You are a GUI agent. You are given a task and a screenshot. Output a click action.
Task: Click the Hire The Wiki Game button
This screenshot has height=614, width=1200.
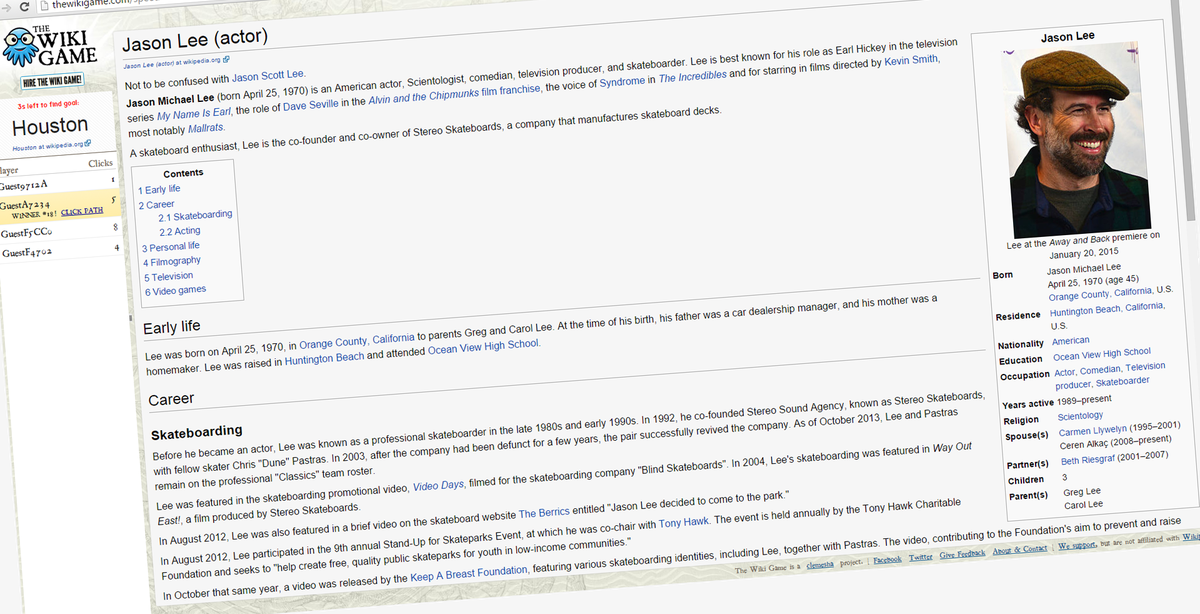[x=53, y=80]
